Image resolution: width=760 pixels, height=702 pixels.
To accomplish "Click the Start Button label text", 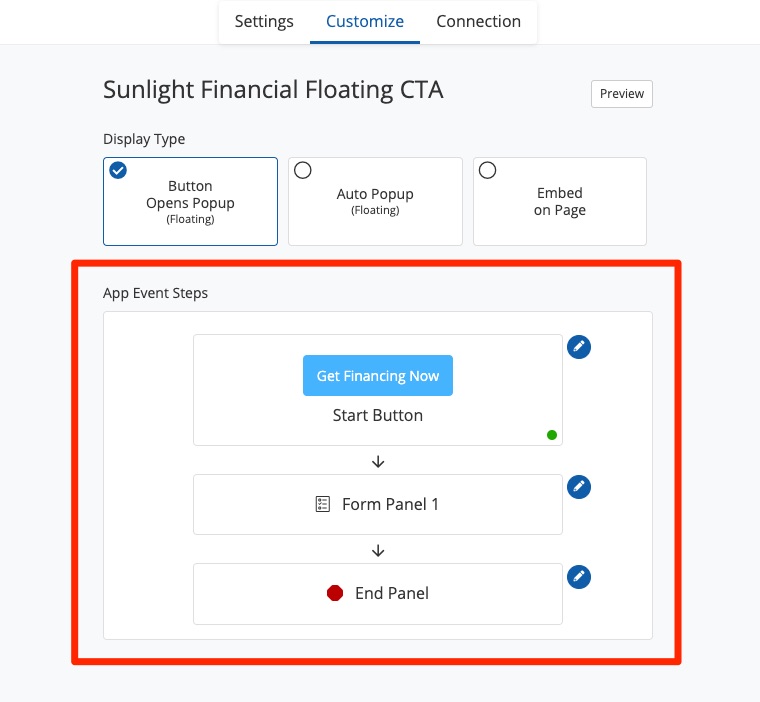I will tap(378, 415).
